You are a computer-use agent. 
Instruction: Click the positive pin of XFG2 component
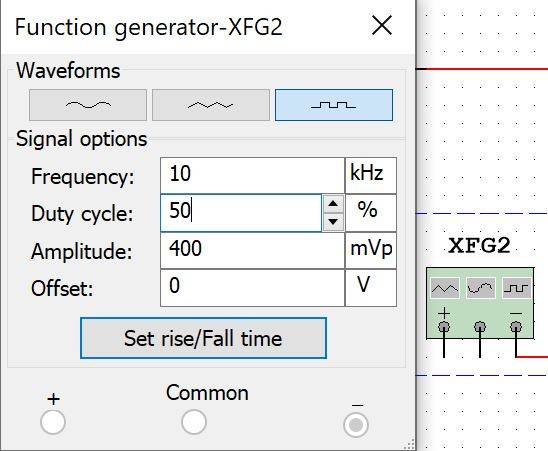point(444,327)
